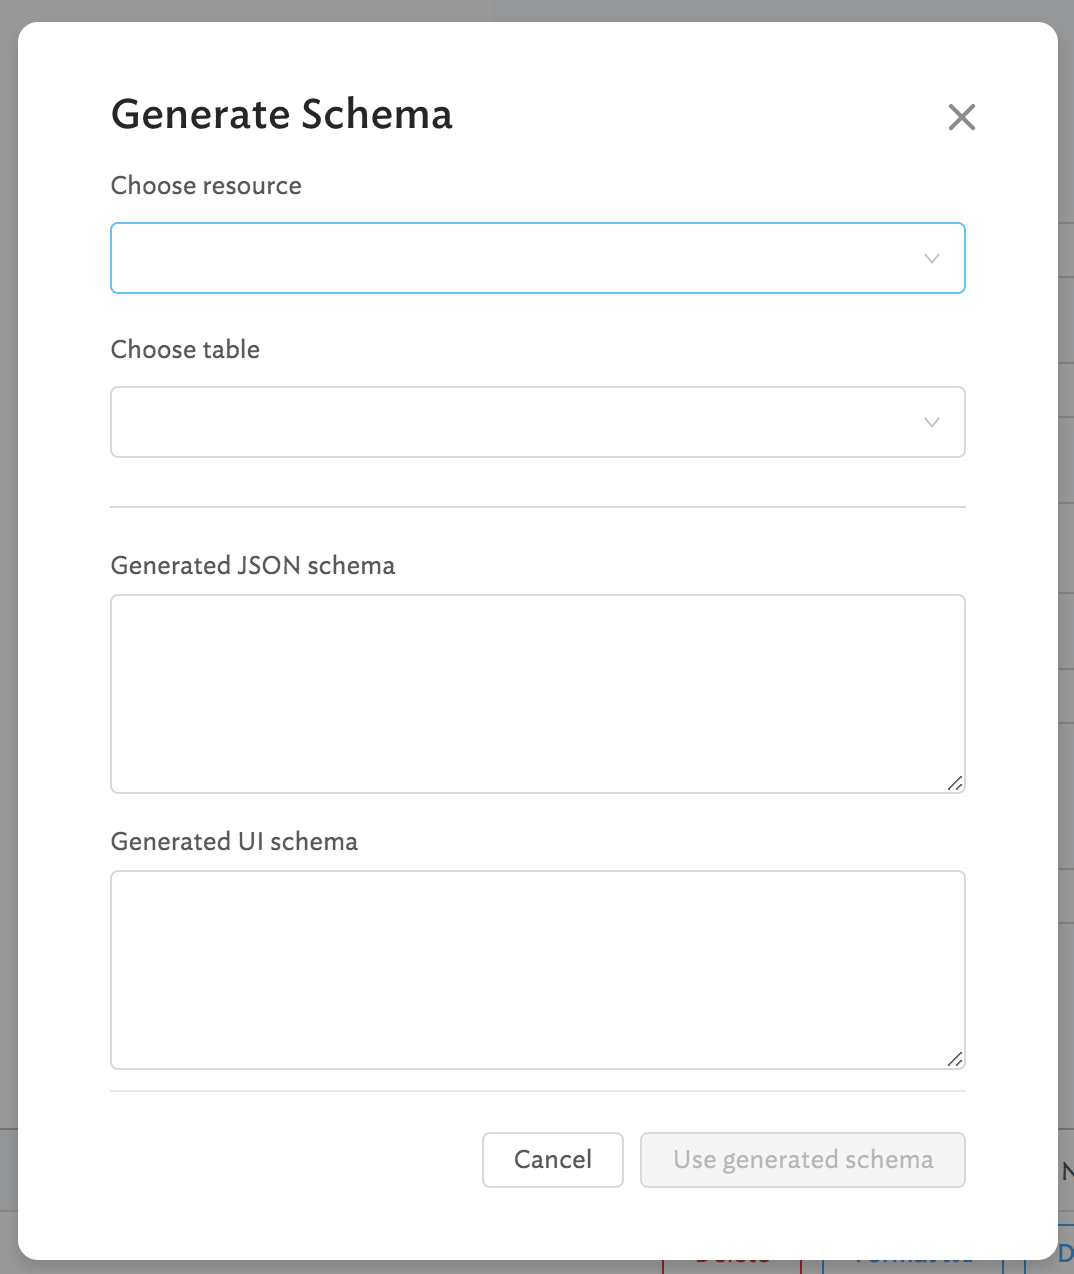Viewport: 1074px width, 1274px height.
Task: Click the Choose table label
Action: [x=185, y=350]
